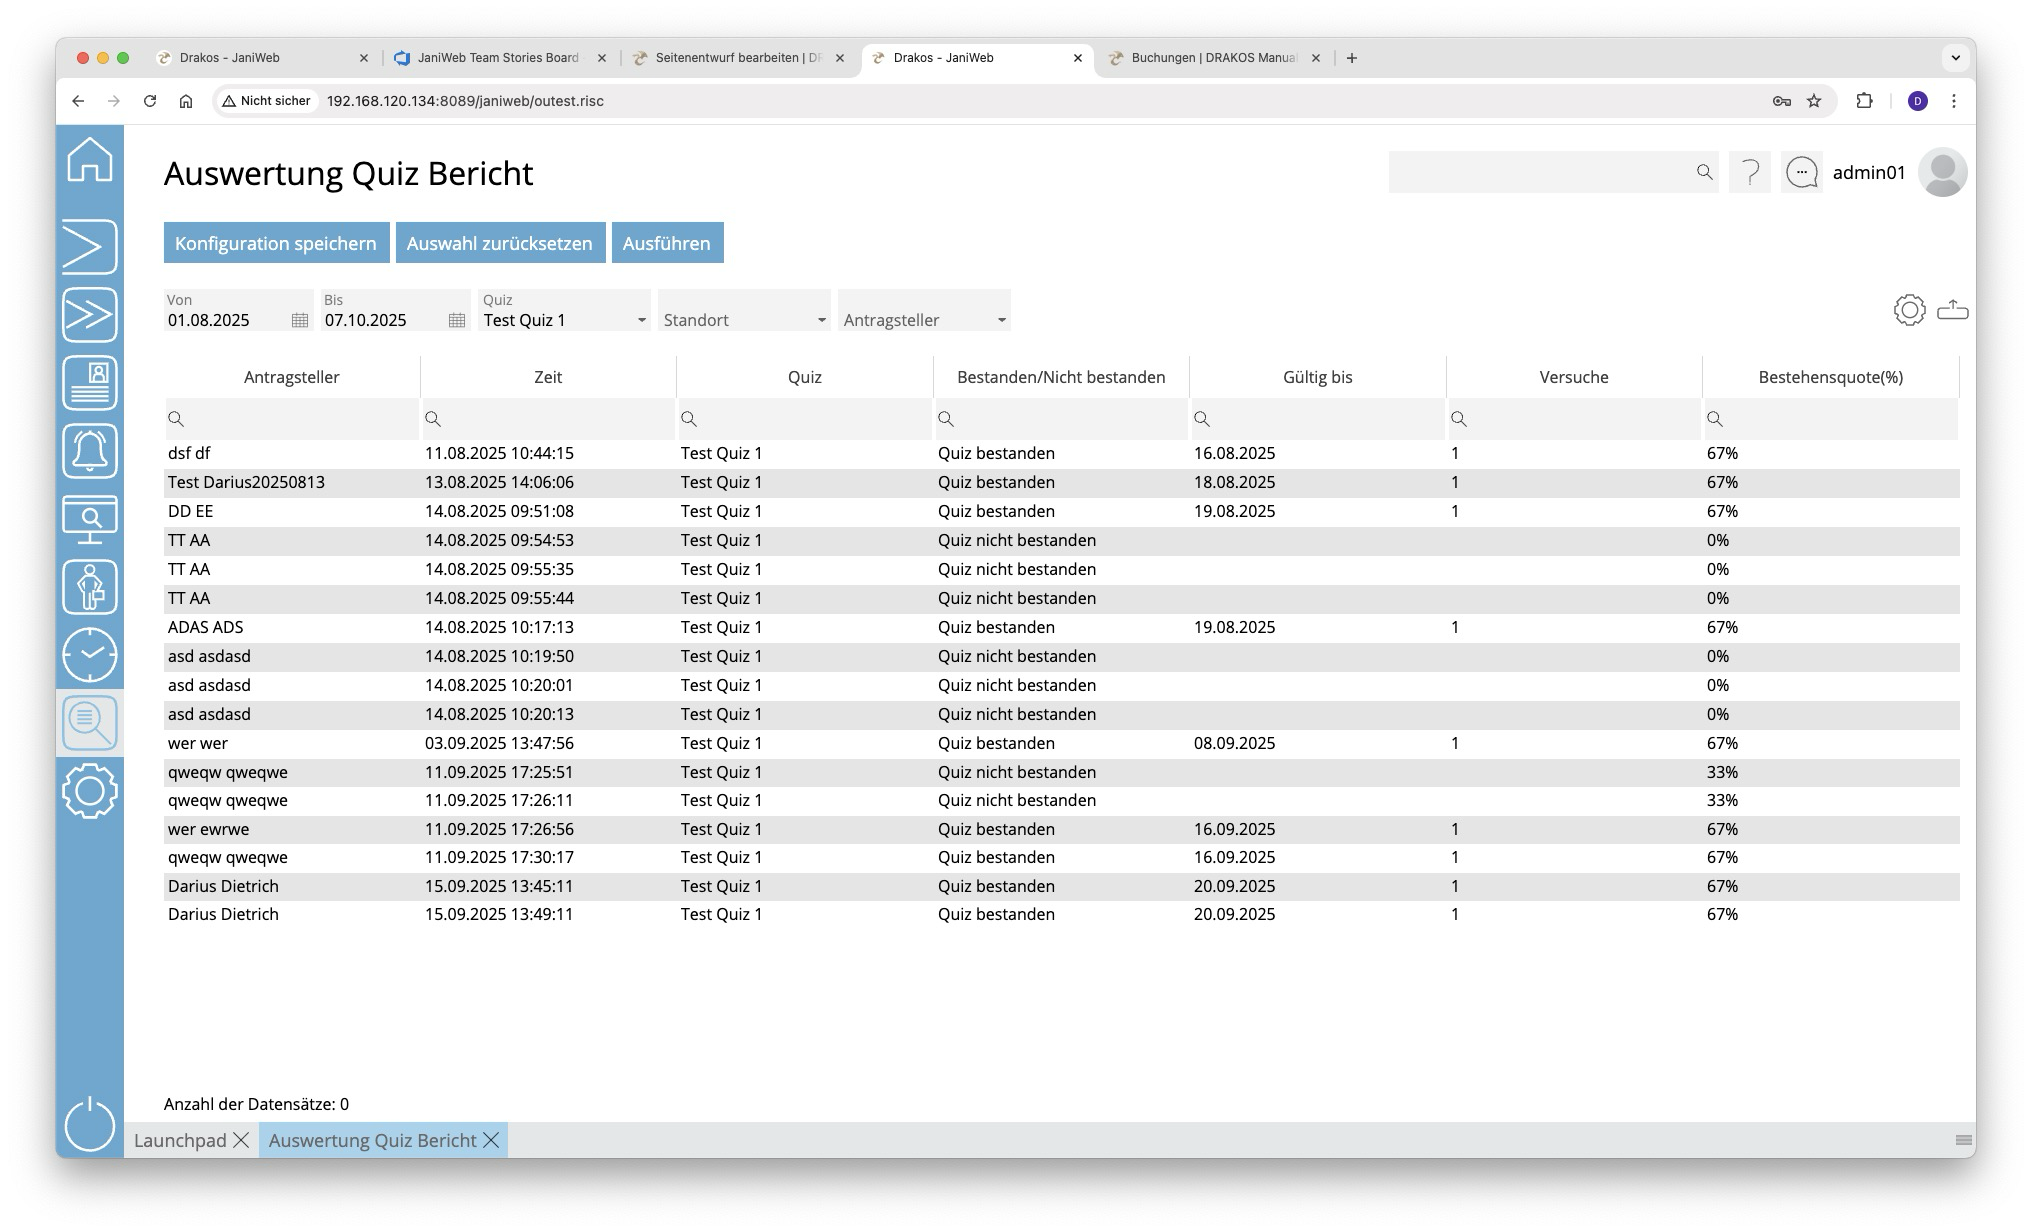Open the Antragsteller filter dropdown
Viewport: 2032px width, 1232px height.
1001,320
